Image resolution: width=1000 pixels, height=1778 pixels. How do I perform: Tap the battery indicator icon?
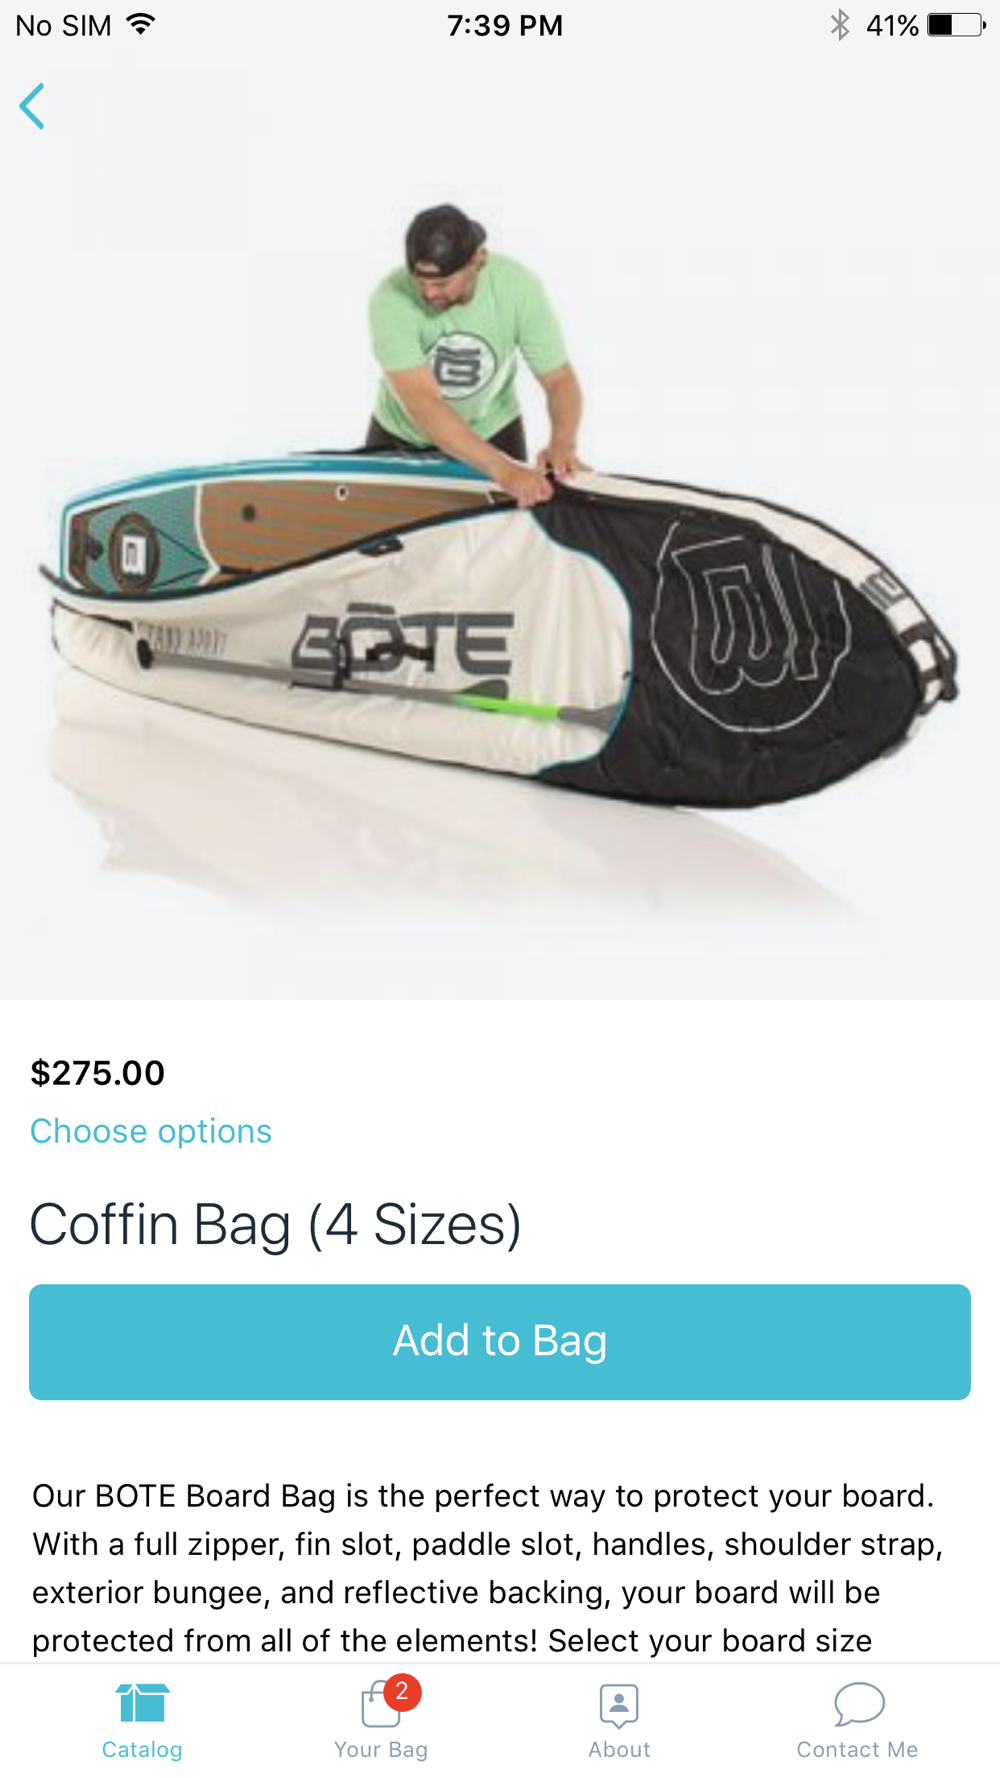(x=956, y=25)
